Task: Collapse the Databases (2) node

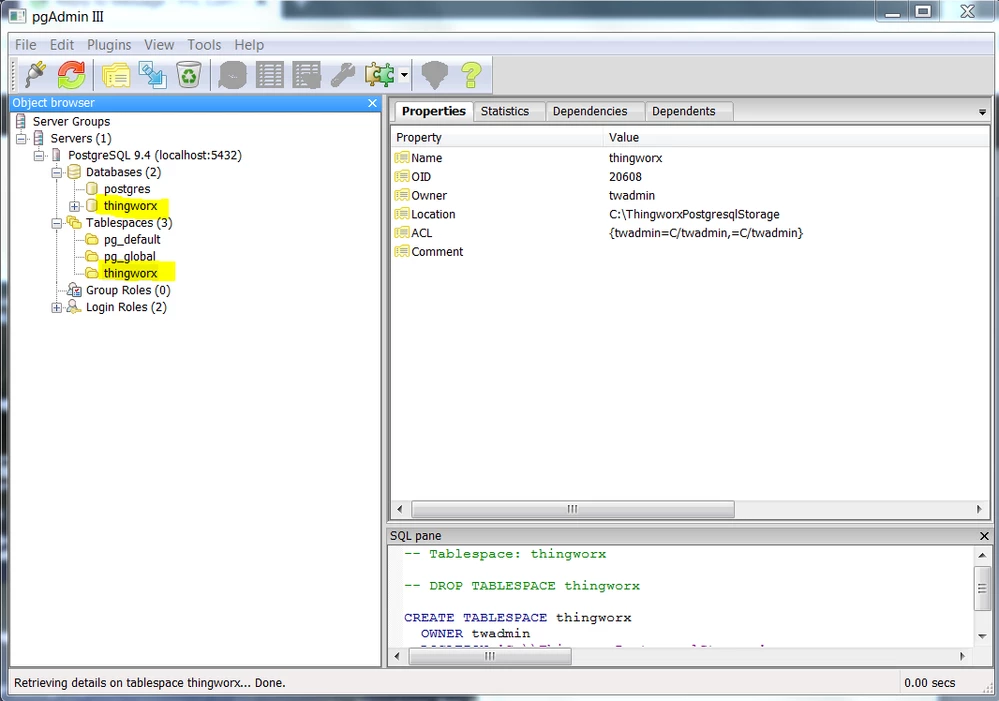Action: [x=57, y=172]
